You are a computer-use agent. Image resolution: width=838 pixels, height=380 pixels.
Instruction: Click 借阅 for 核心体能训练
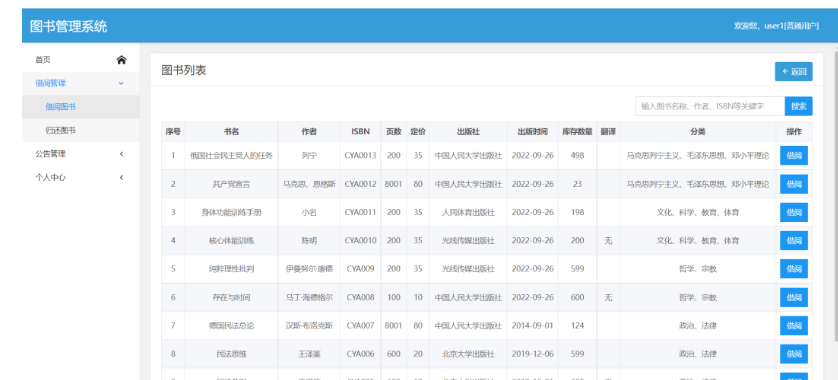[x=794, y=241]
